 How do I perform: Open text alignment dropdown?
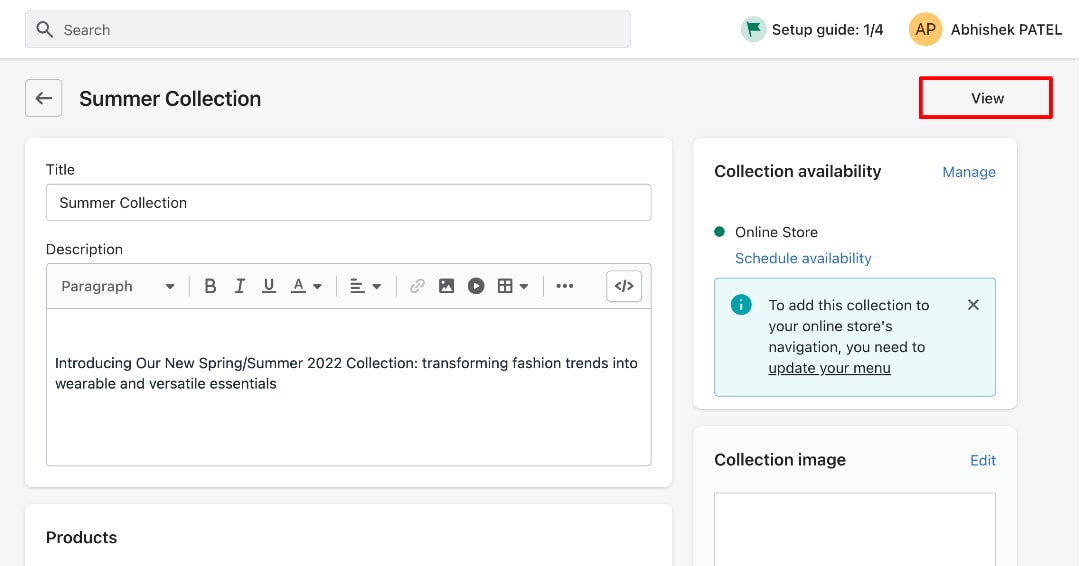coord(365,286)
